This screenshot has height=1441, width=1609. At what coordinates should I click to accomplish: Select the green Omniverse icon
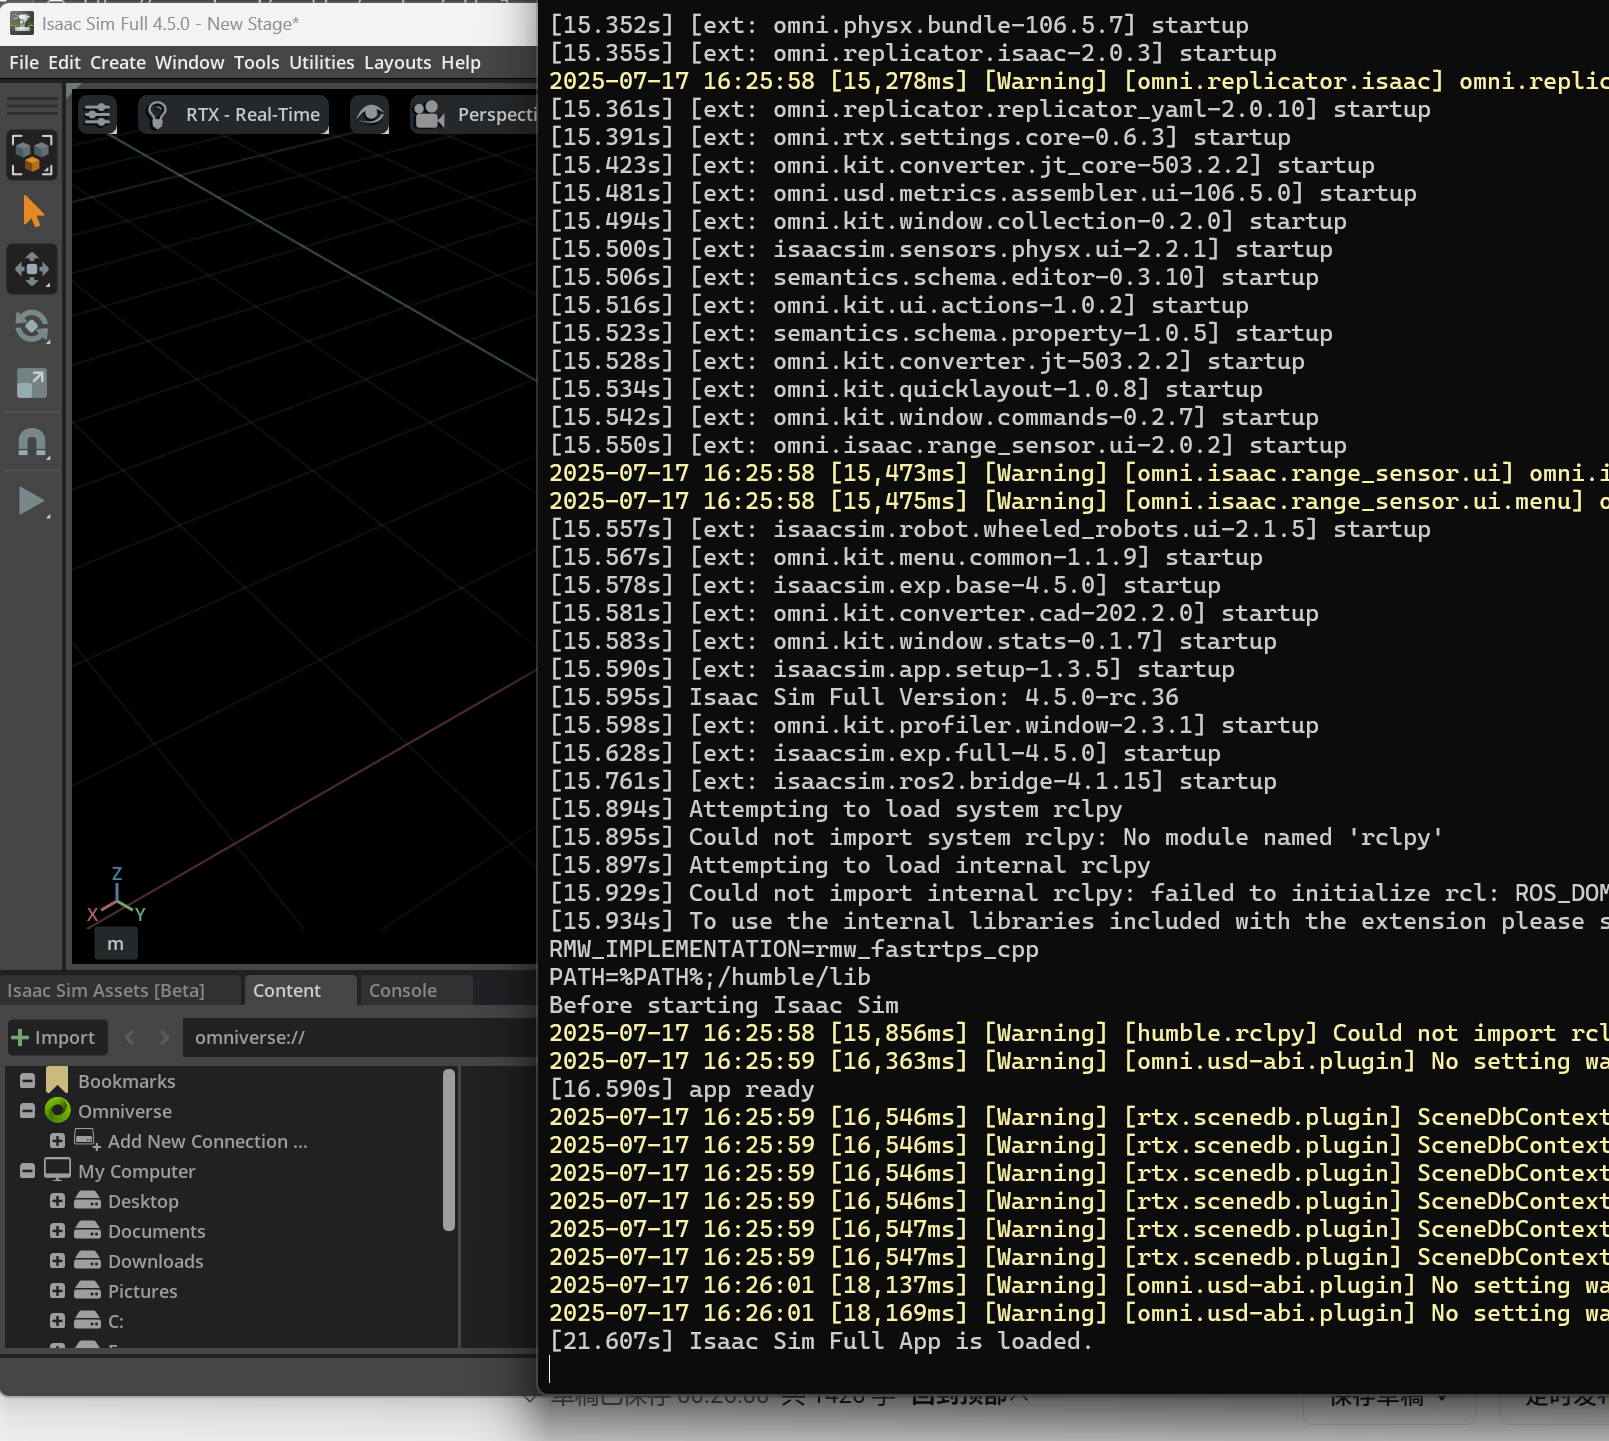(x=58, y=1110)
